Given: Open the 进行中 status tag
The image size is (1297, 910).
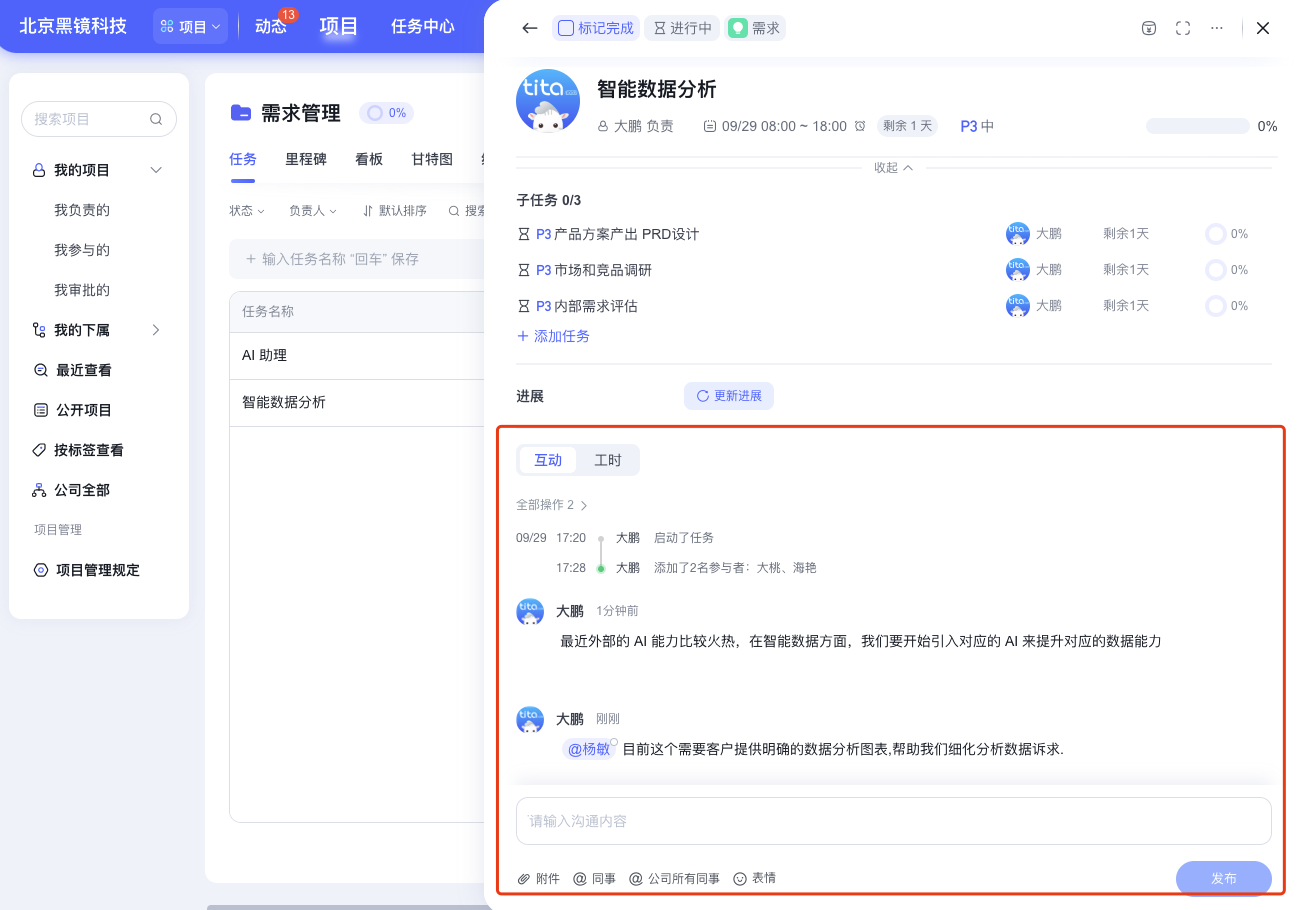Looking at the screenshot, I should 682,28.
